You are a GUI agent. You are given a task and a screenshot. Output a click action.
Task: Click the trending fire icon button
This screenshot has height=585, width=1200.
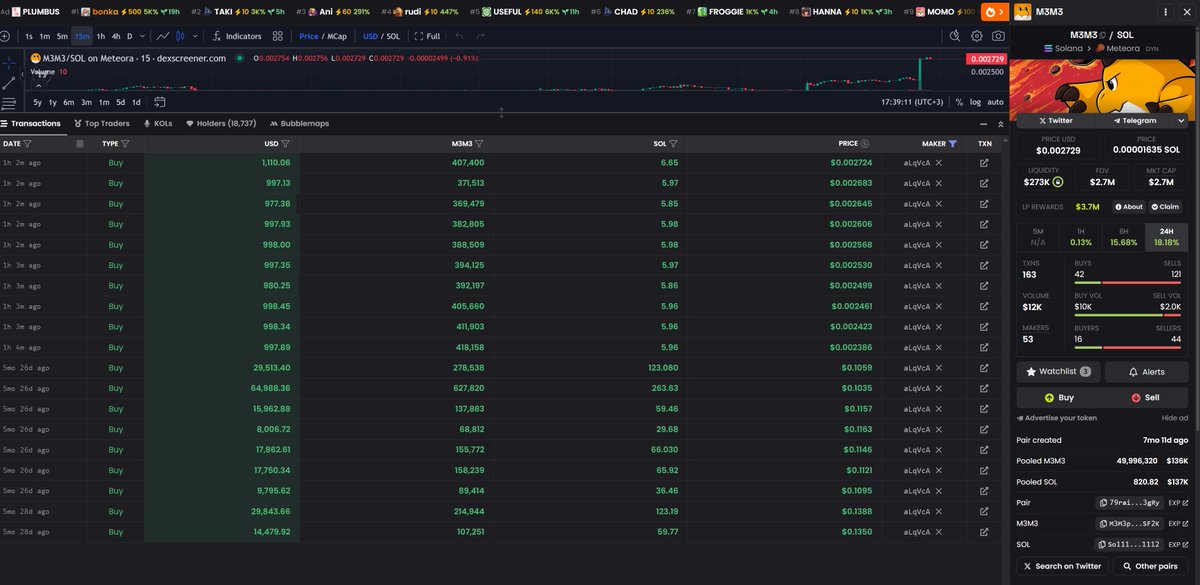[993, 13]
